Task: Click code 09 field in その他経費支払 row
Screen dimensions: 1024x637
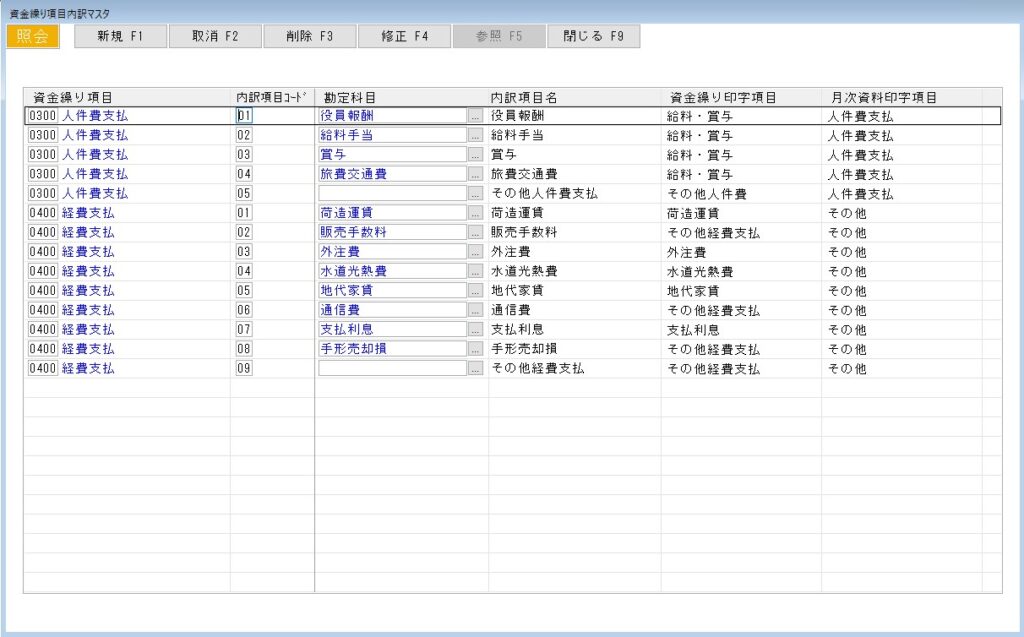Action: click(244, 368)
